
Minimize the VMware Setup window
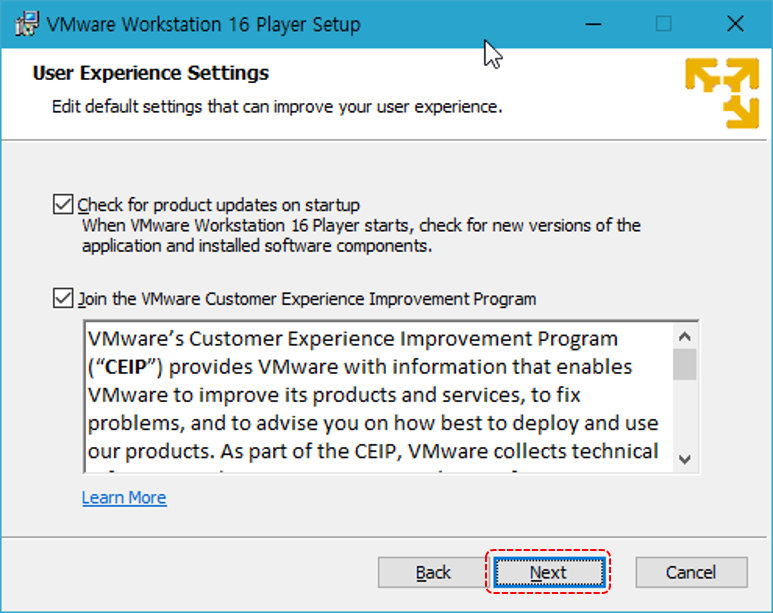(x=594, y=24)
